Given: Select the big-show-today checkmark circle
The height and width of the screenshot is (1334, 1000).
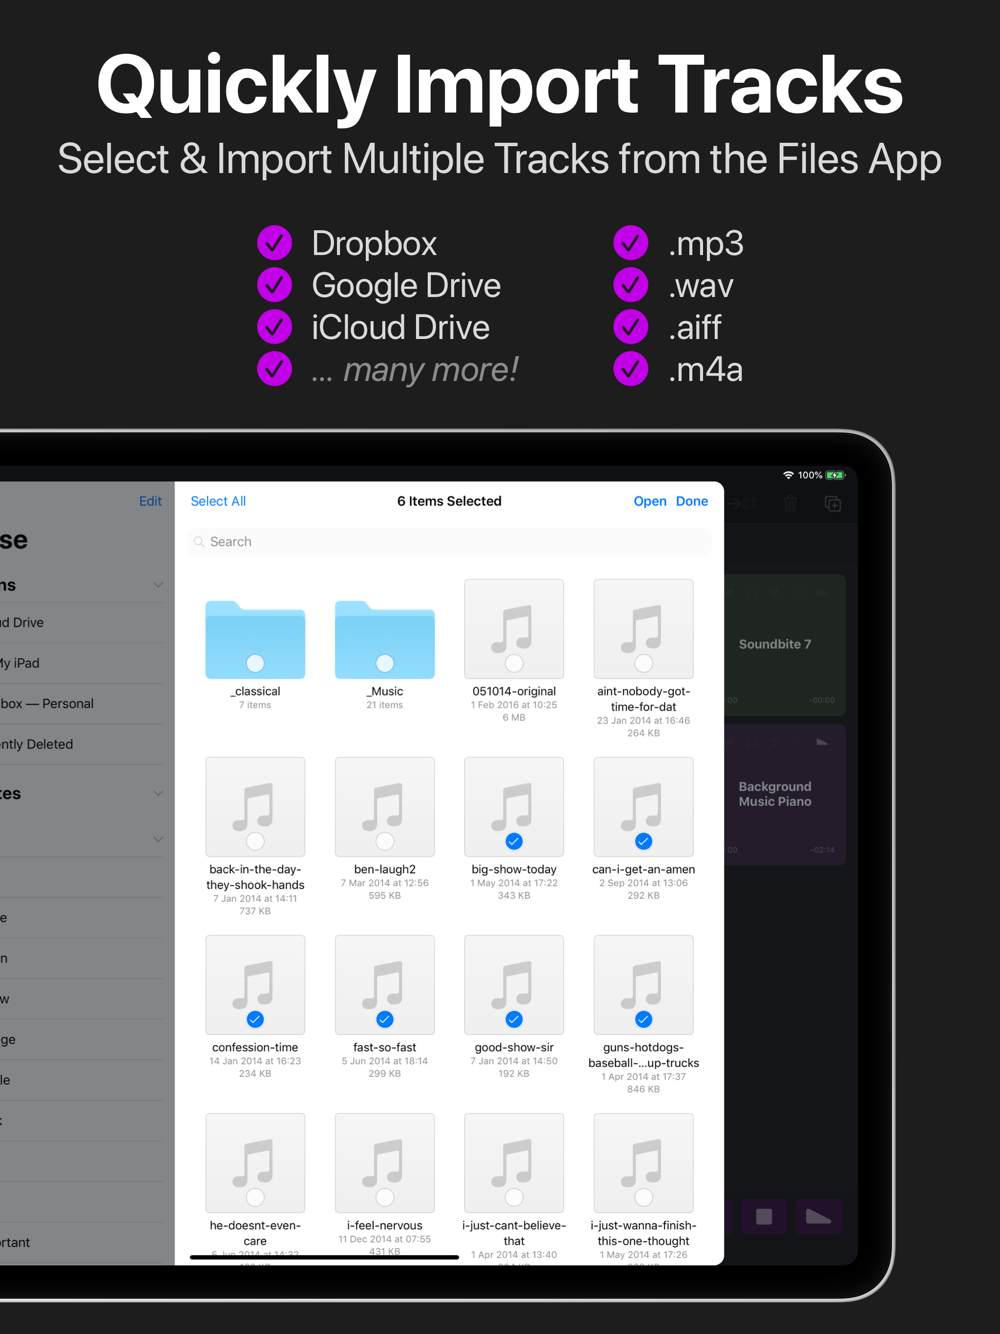Looking at the screenshot, I should click(x=514, y=841).
